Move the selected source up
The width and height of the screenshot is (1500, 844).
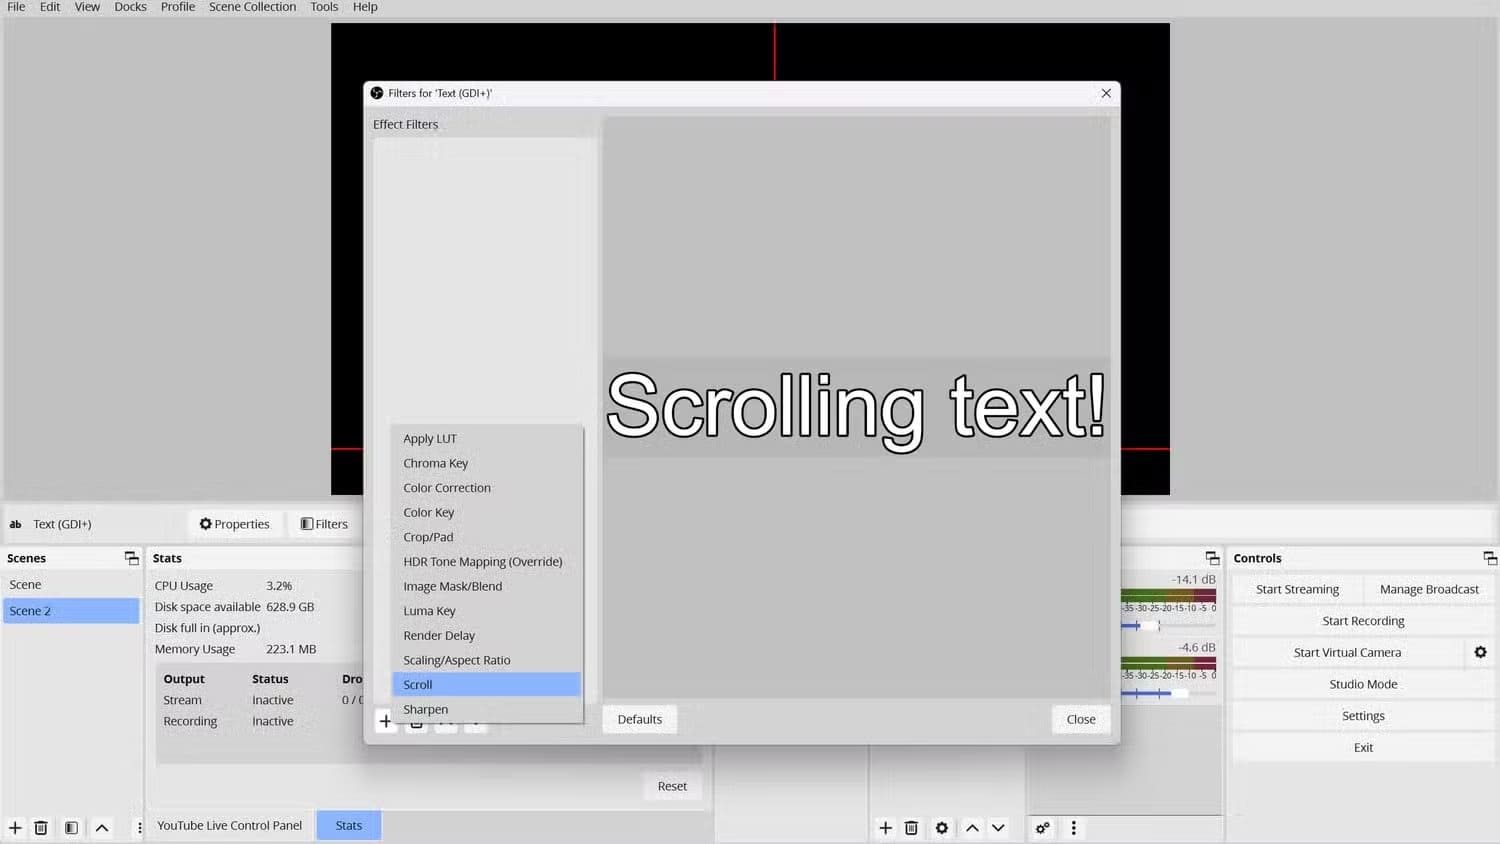(x=972, y=828)
